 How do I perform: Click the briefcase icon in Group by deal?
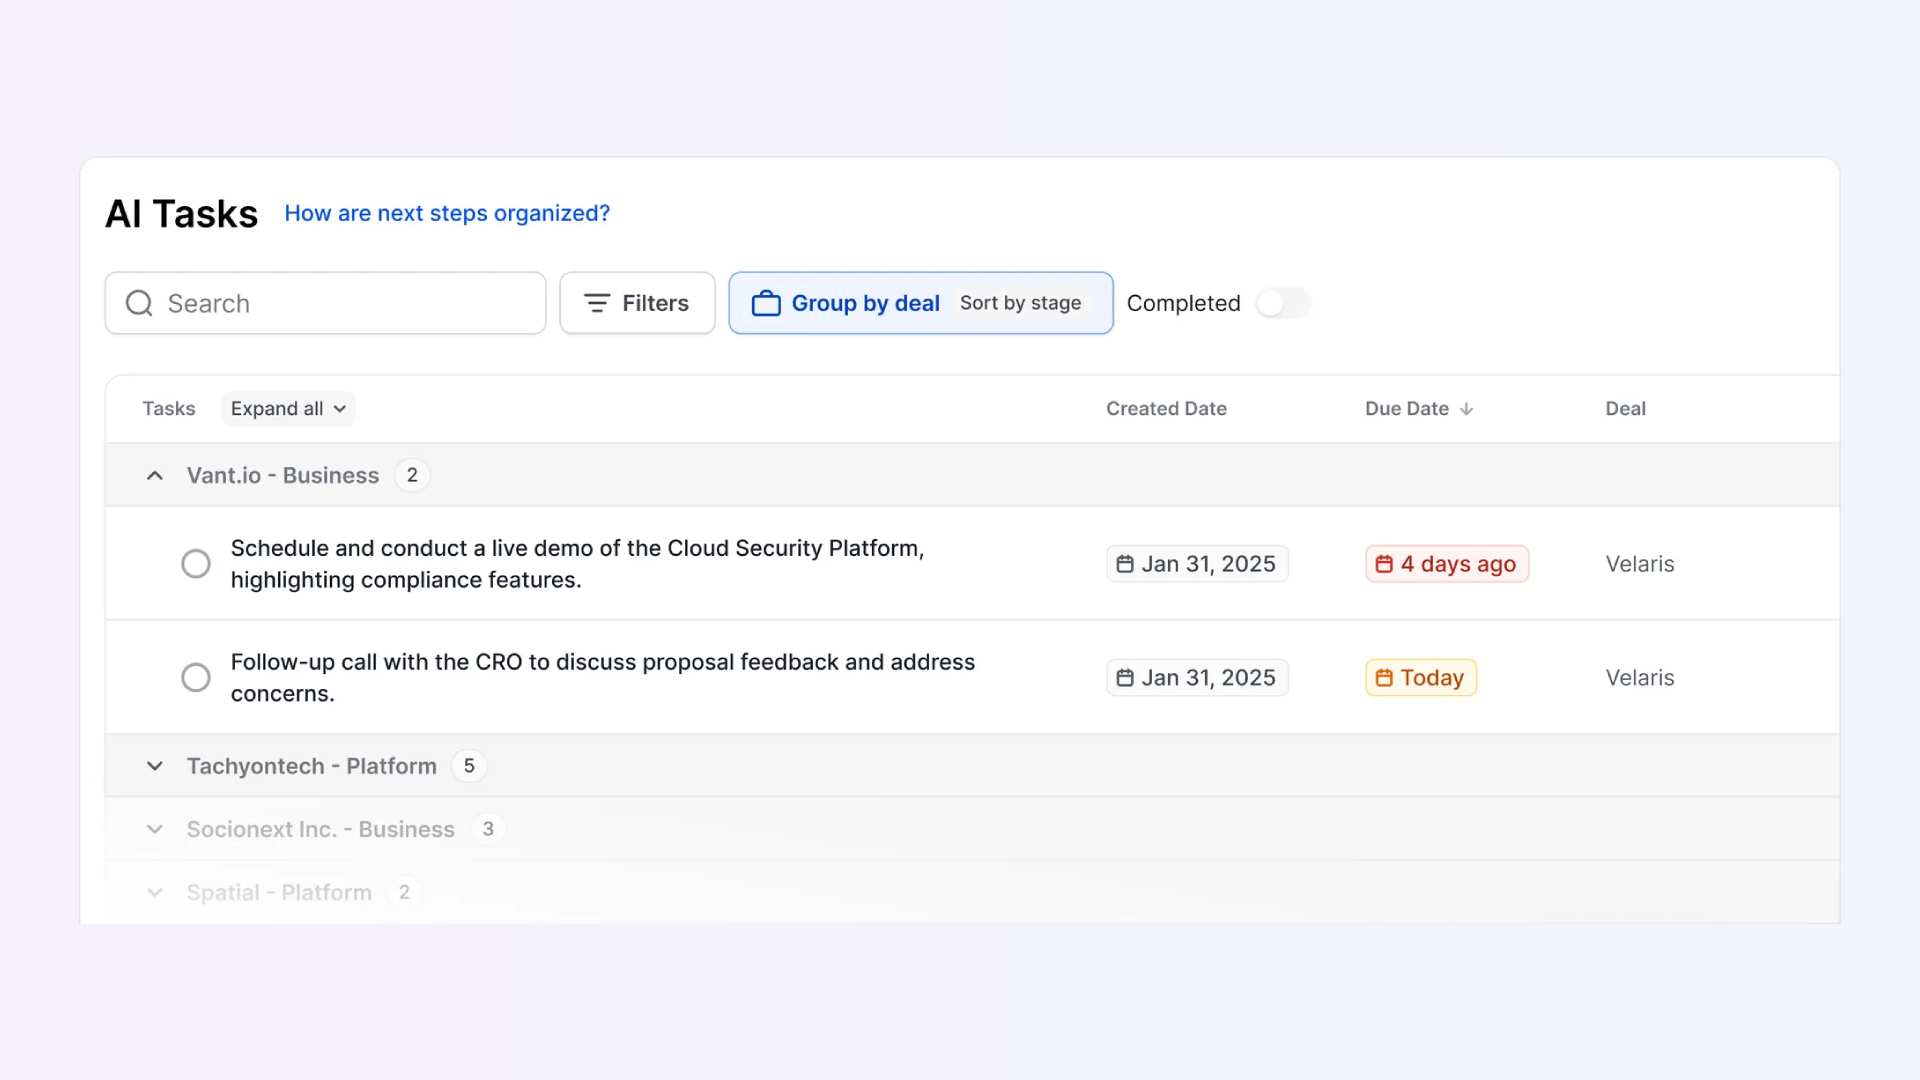click(766, 303)
